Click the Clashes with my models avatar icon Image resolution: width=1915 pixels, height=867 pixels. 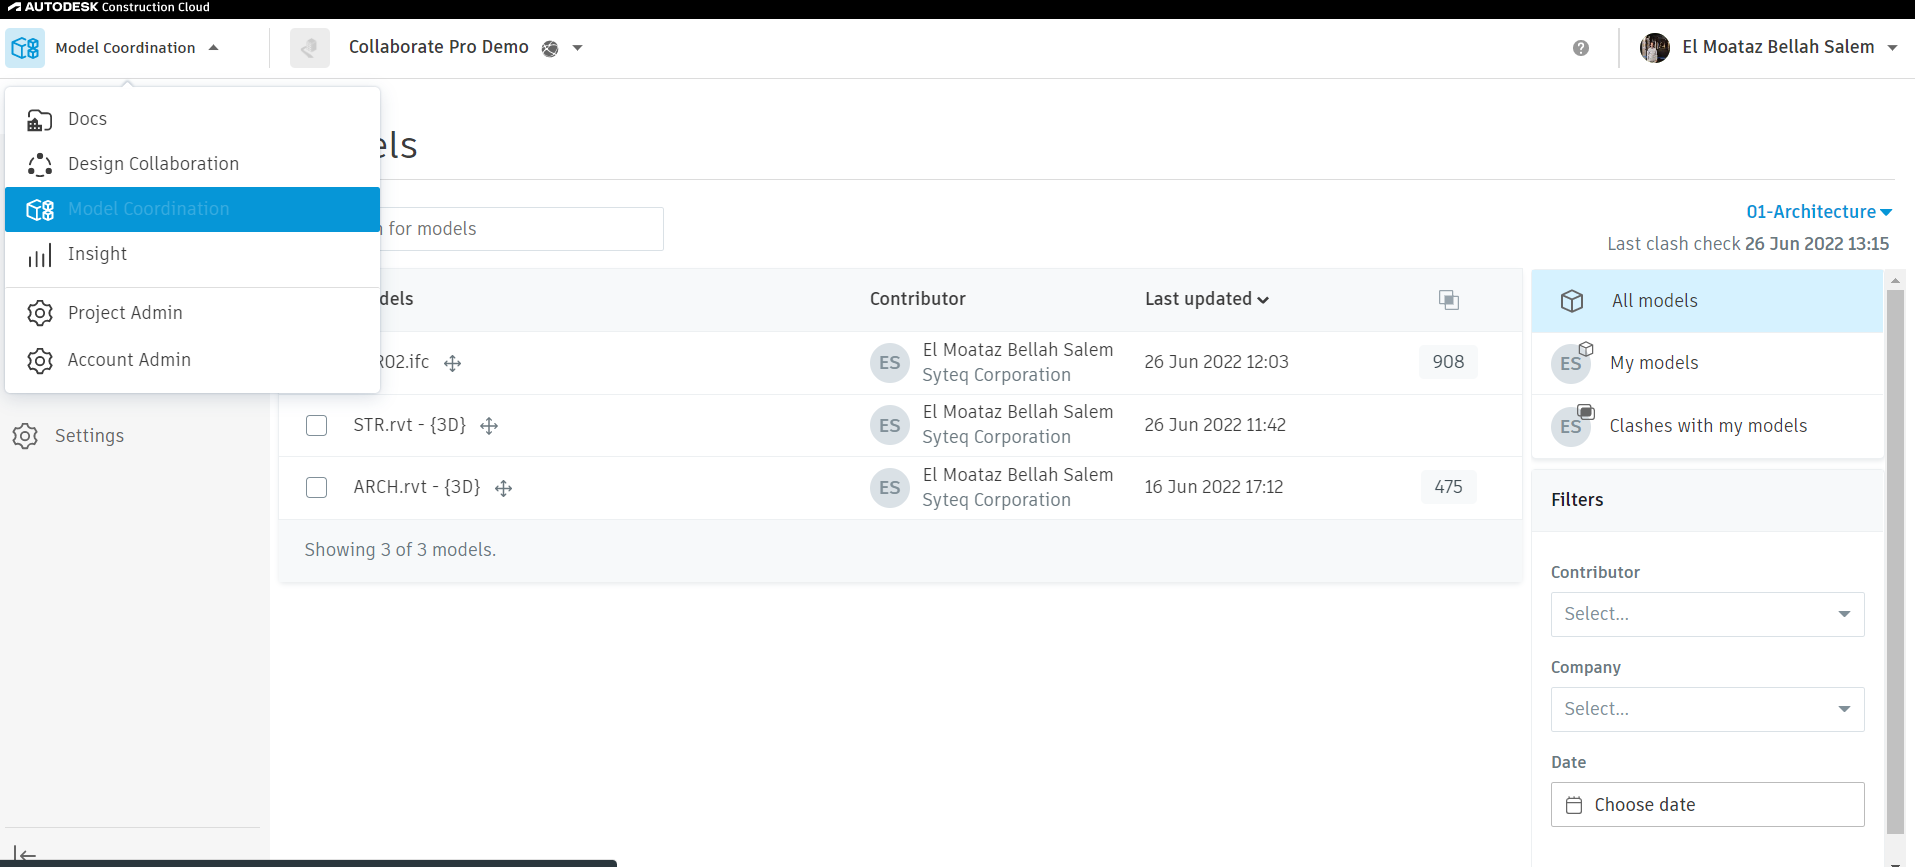point(1571,426)
